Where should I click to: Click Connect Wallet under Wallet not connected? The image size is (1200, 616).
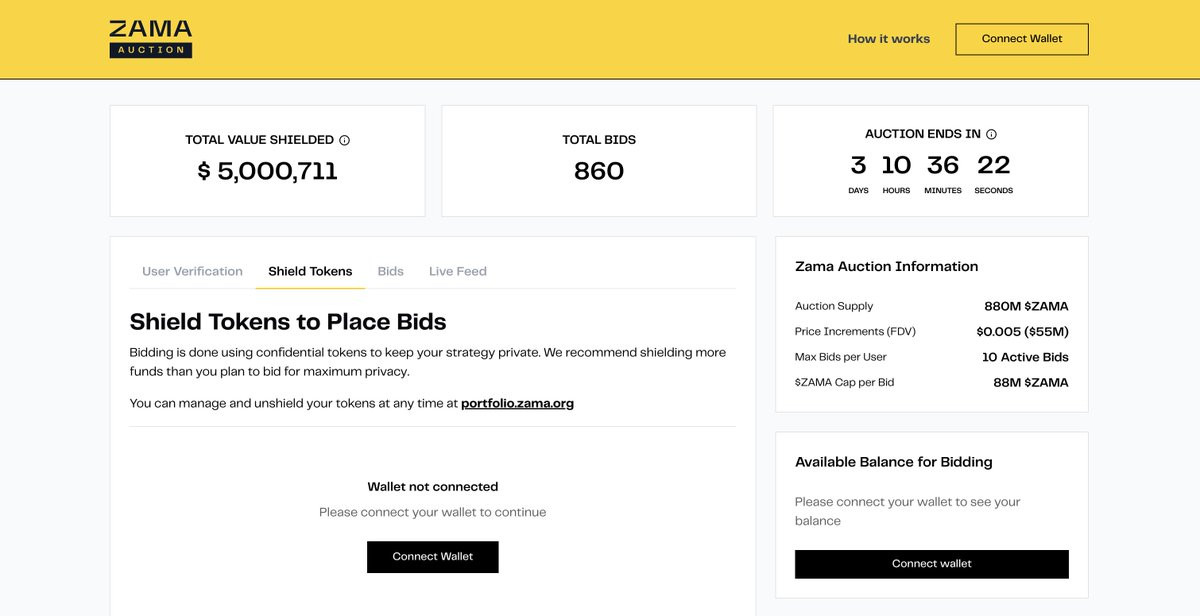point(433,557)
